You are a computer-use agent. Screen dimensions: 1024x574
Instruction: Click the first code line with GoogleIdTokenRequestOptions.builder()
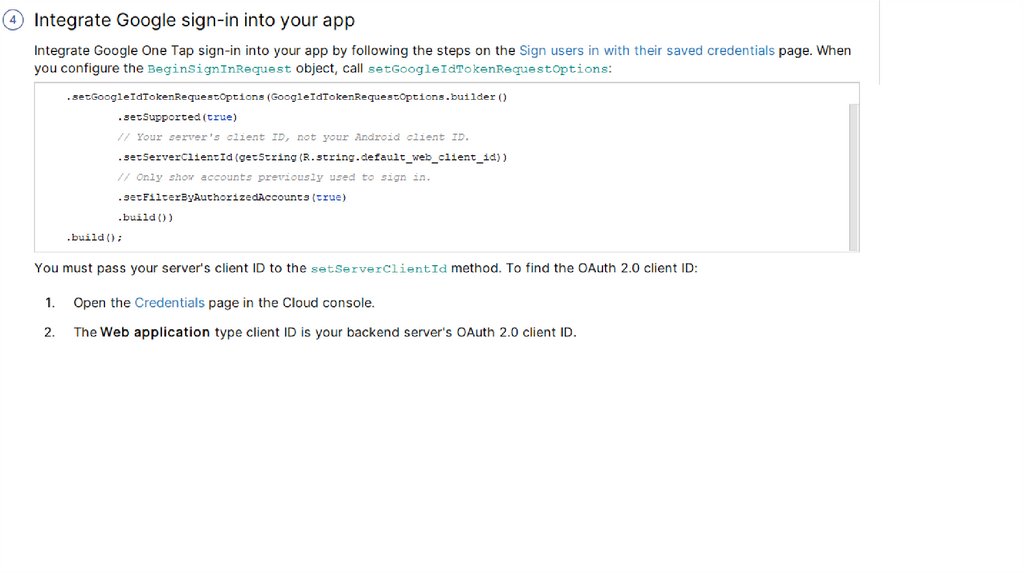click(x=287, y=97)
